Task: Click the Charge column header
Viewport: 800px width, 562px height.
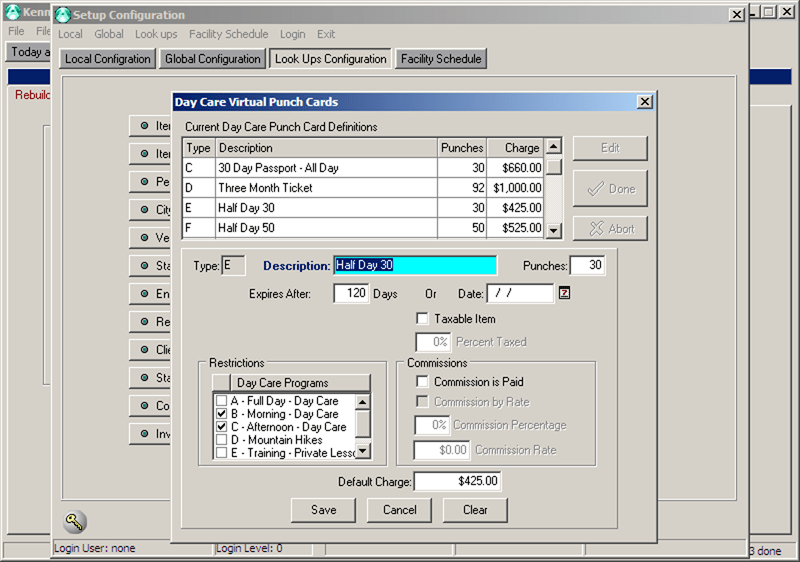Action: 515,148
